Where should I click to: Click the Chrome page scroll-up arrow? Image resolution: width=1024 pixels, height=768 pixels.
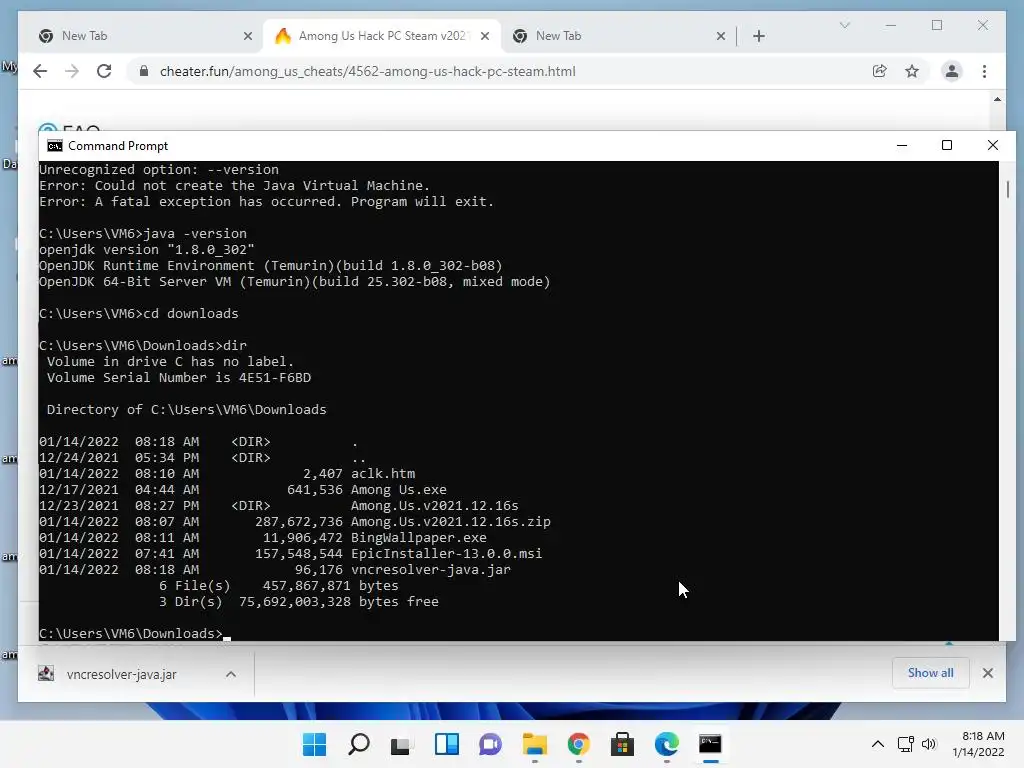pos(997,99)
